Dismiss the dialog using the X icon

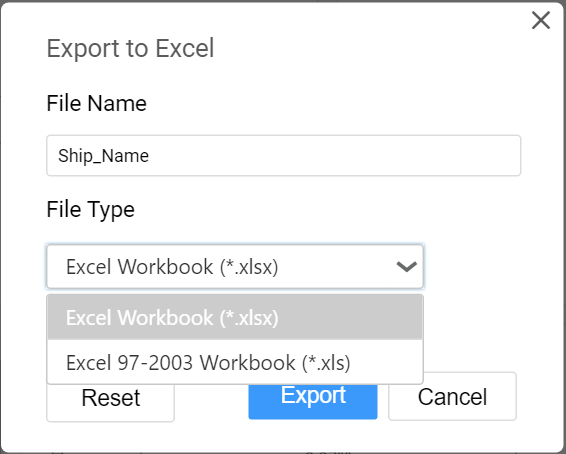541,20
